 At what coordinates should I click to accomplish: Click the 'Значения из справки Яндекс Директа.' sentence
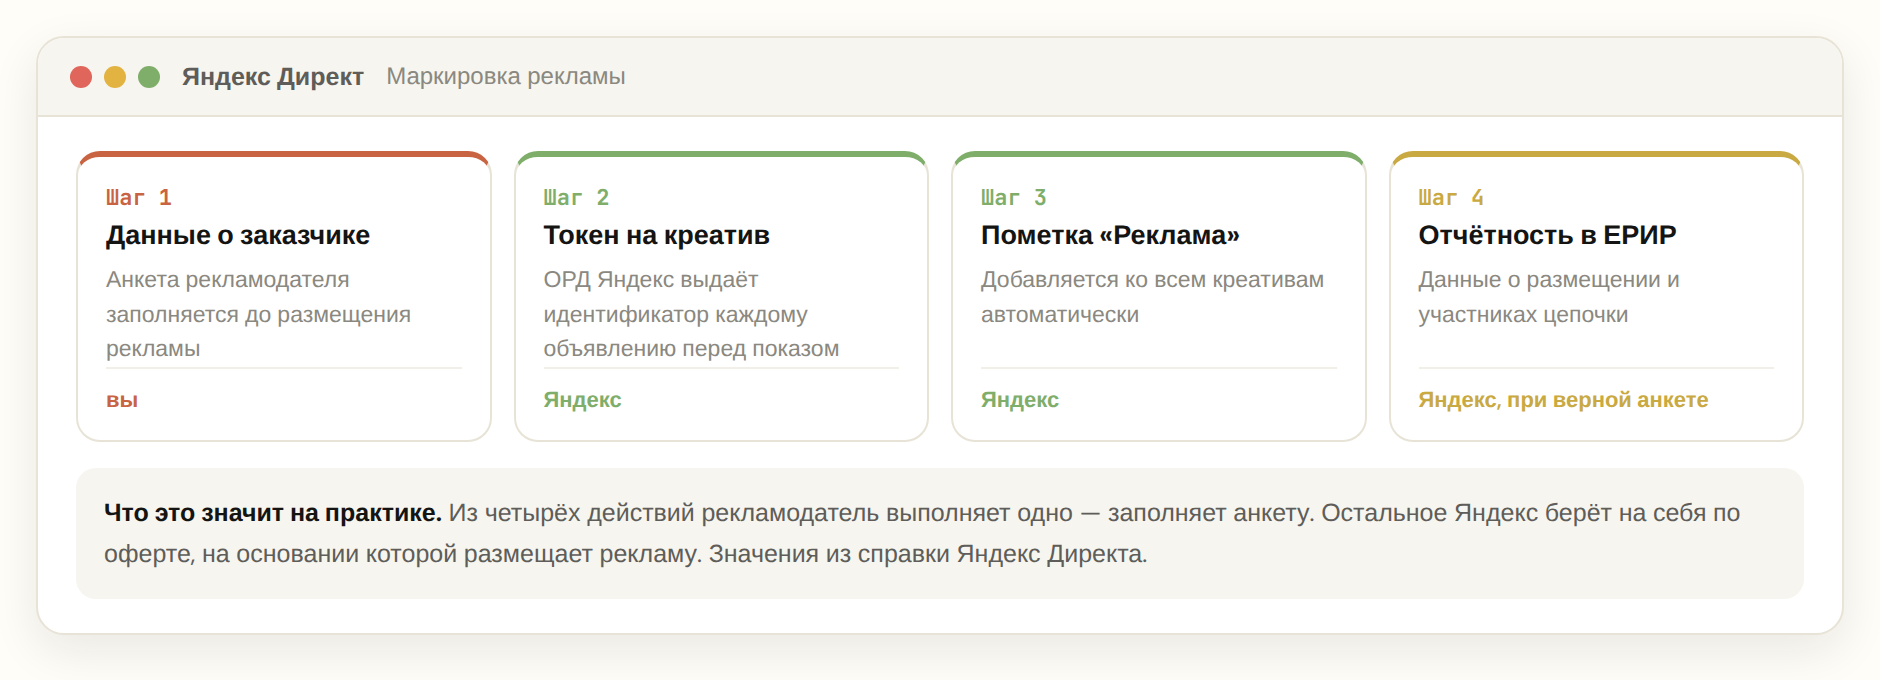click(x=928, y=554)
